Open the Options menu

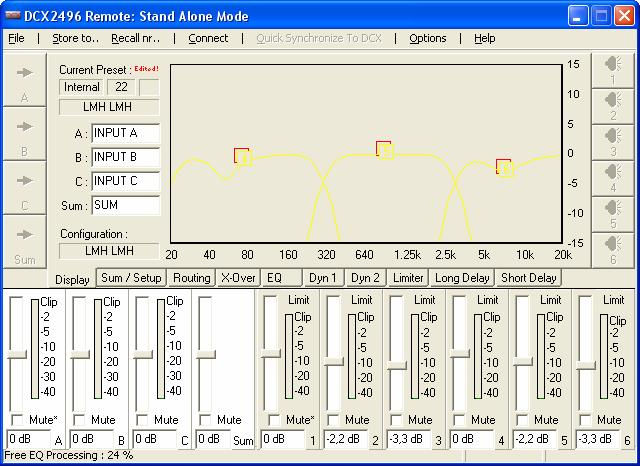[x=428, y=38]
